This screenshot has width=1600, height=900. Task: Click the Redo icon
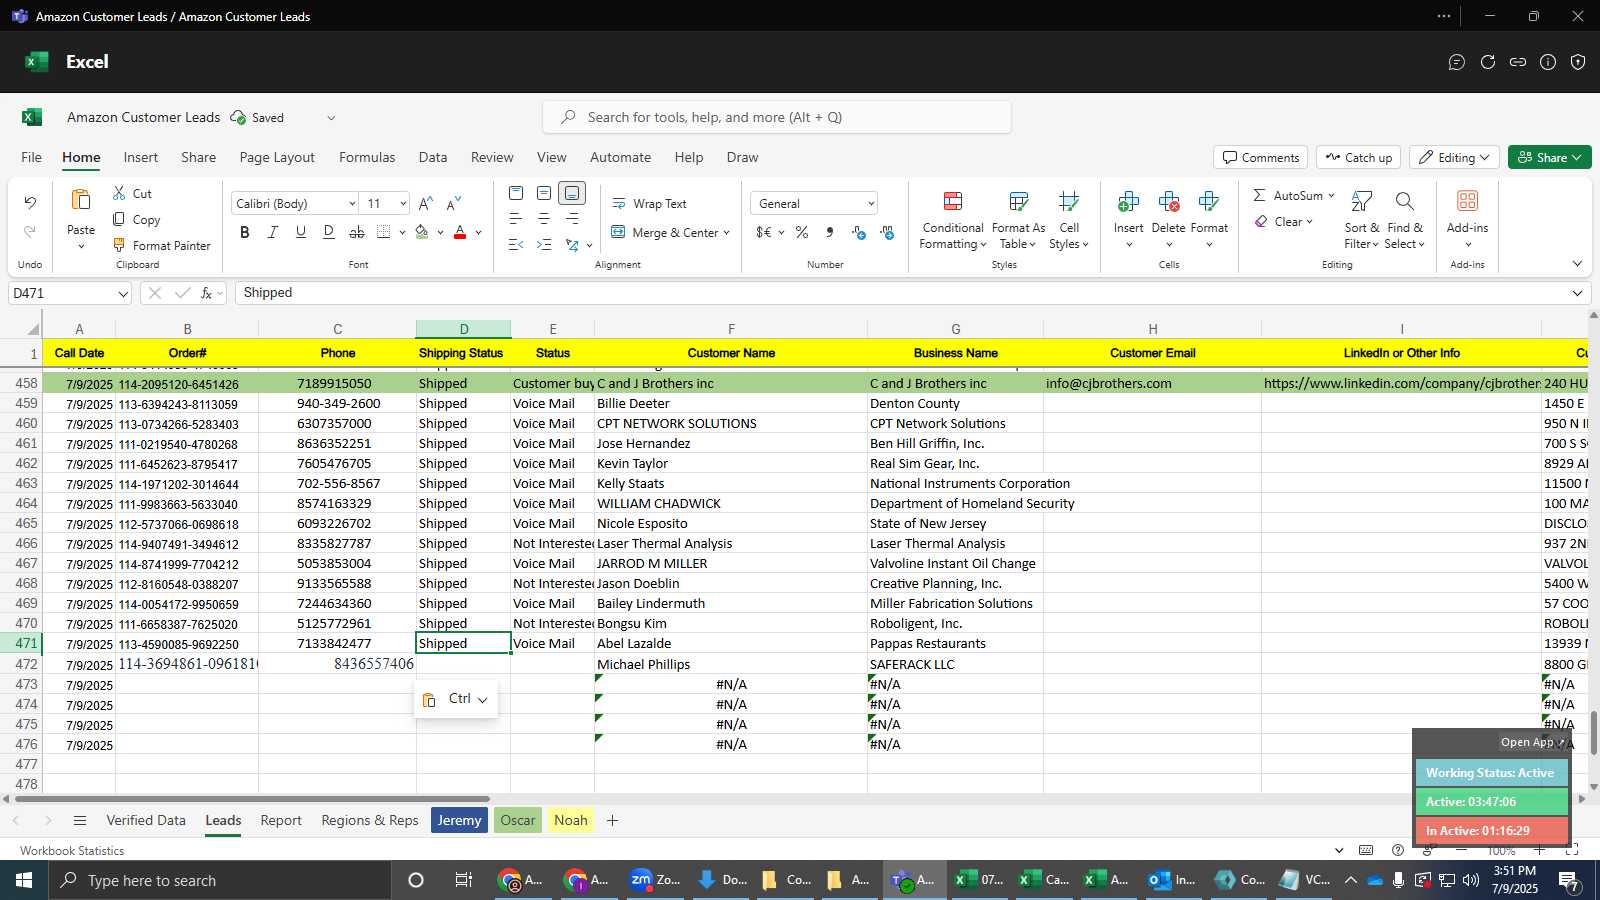click(x=30, y=232)
